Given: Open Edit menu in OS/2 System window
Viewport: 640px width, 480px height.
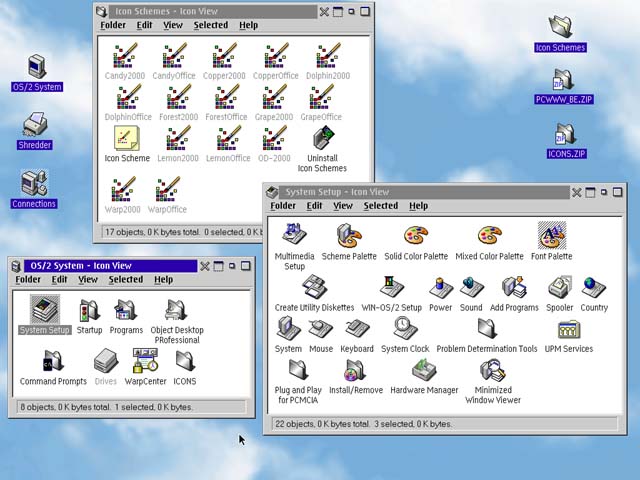Looking at the screenshot, I should pyautogui.click(x=59, y=280).
